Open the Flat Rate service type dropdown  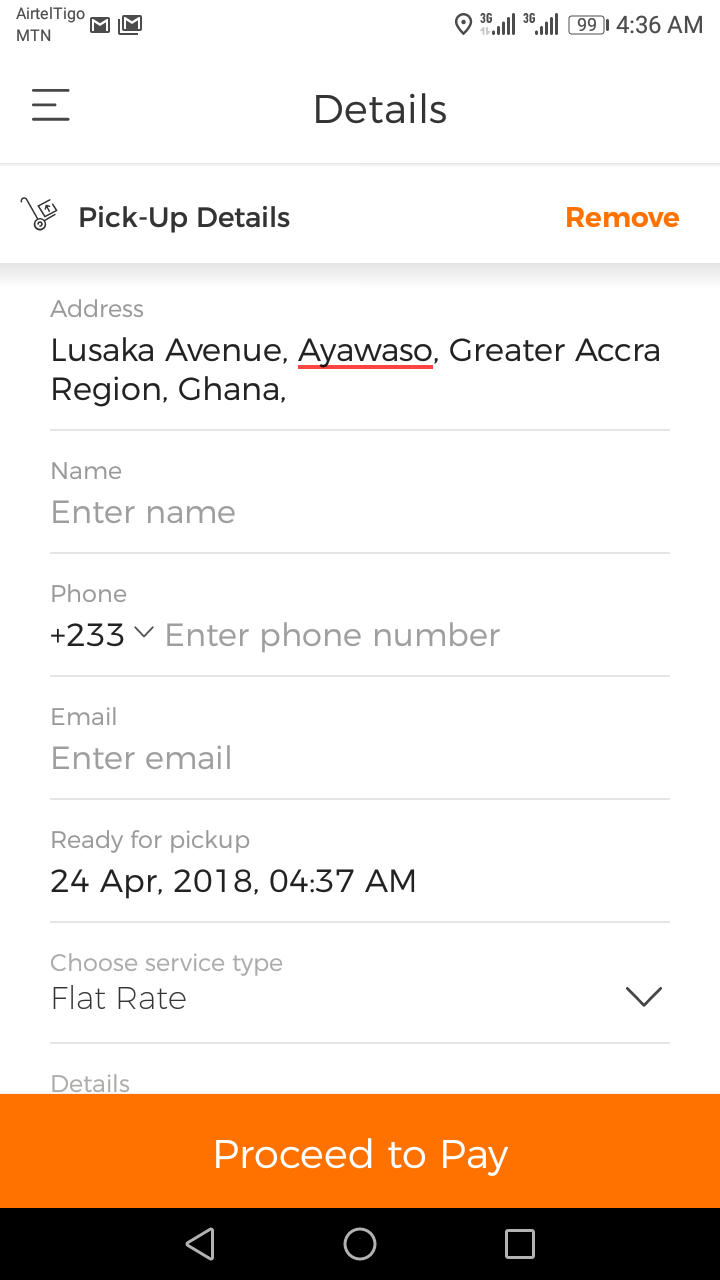pos(643,996)
